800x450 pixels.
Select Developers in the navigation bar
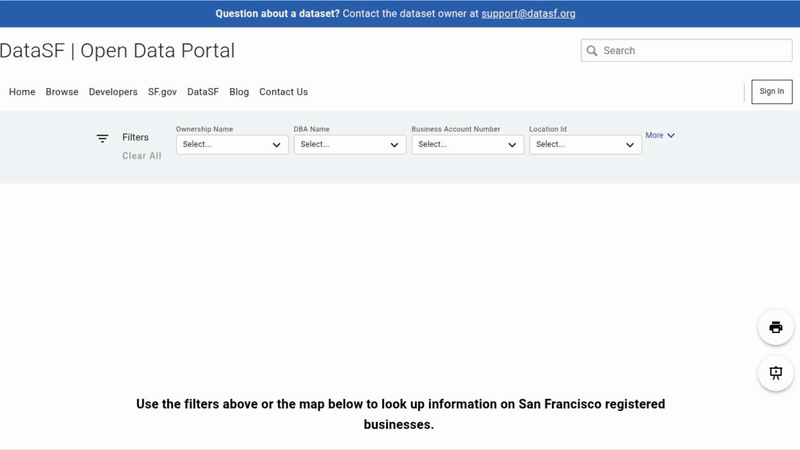(113, 92)
